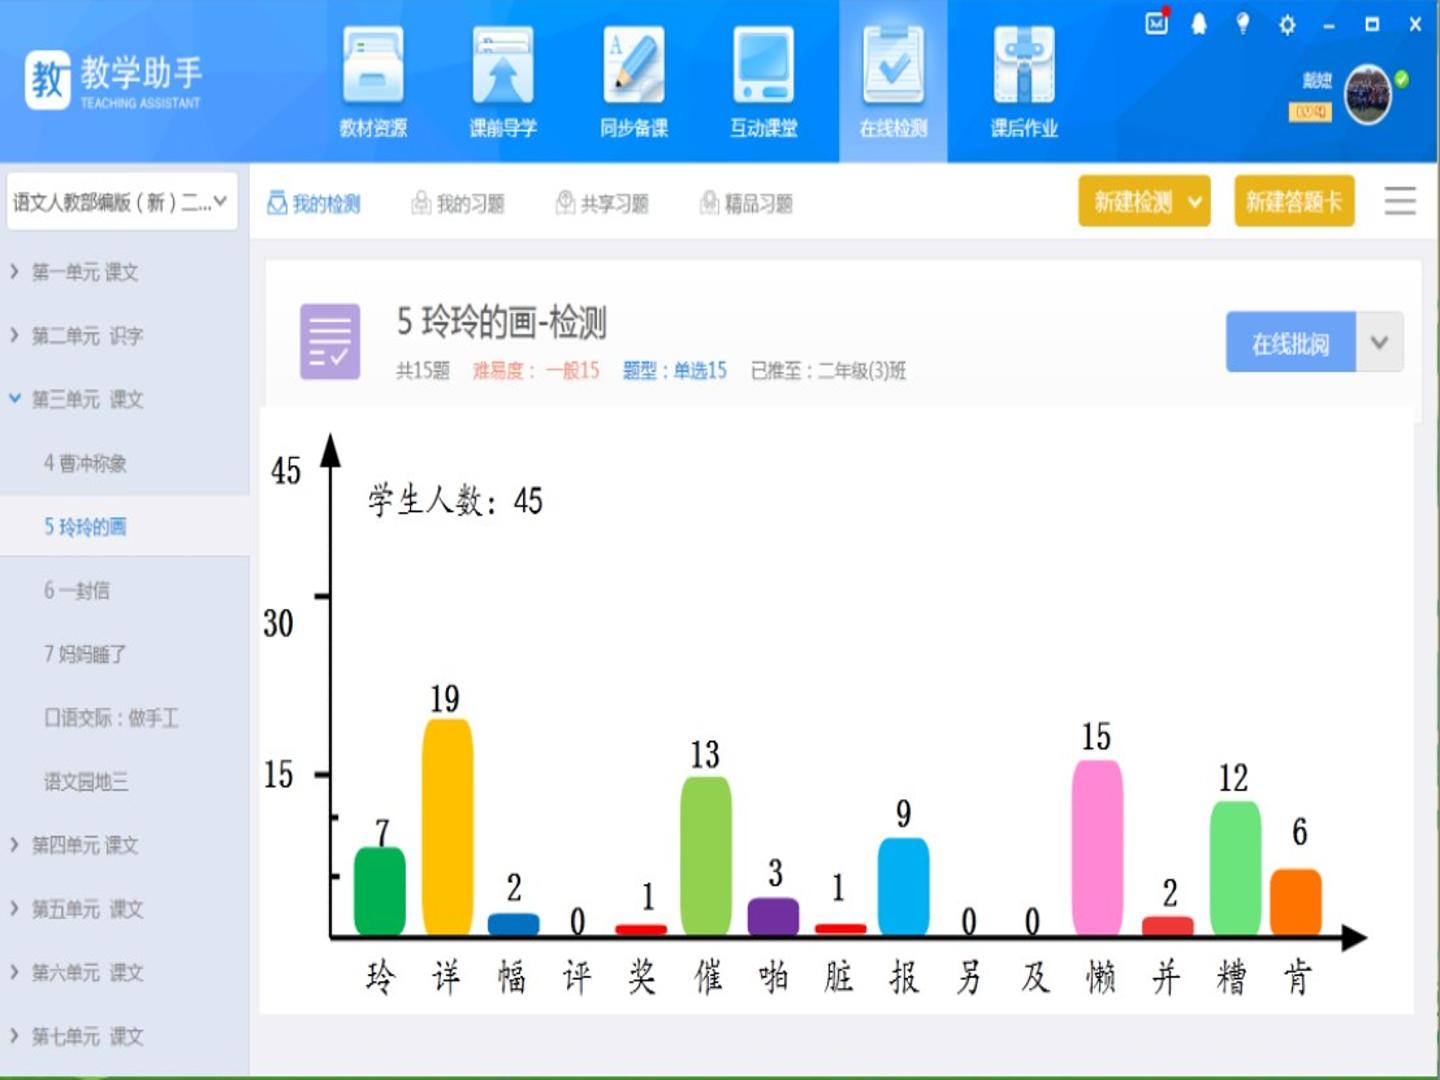Screen dimensions: 1440x1080
Task: Switch to the 共享习题 tab
Action: click(x=602, y=204)
